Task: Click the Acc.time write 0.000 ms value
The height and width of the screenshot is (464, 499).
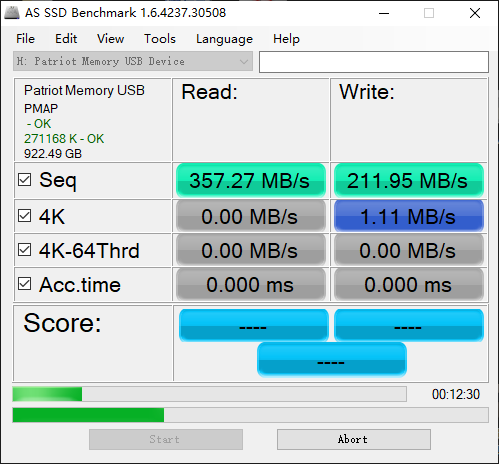Action: pos(409,284)
